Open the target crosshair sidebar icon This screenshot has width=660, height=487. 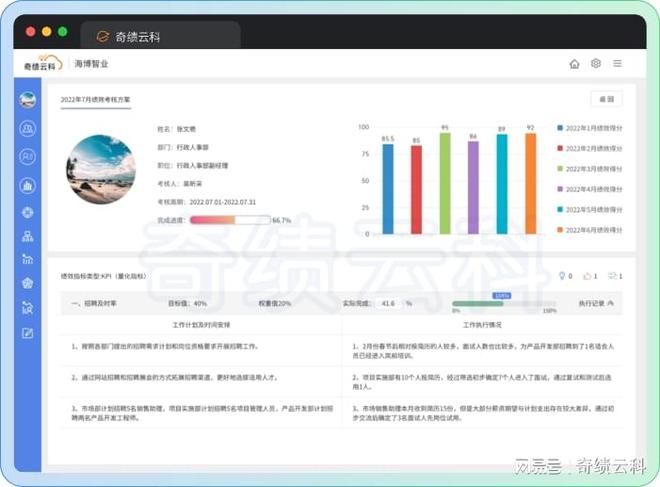coord(28,213)
